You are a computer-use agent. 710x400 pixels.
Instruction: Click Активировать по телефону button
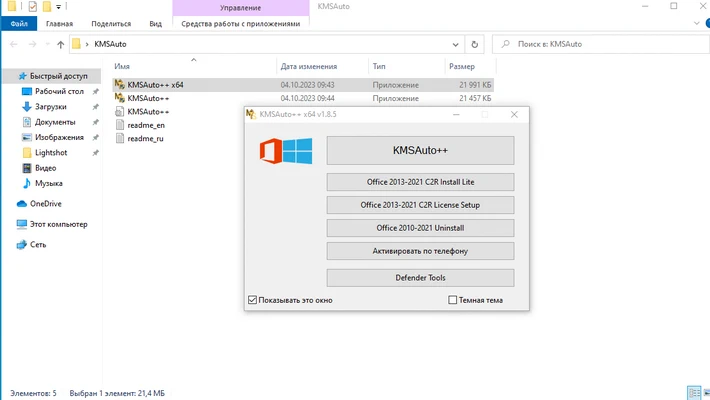[420, 251]
